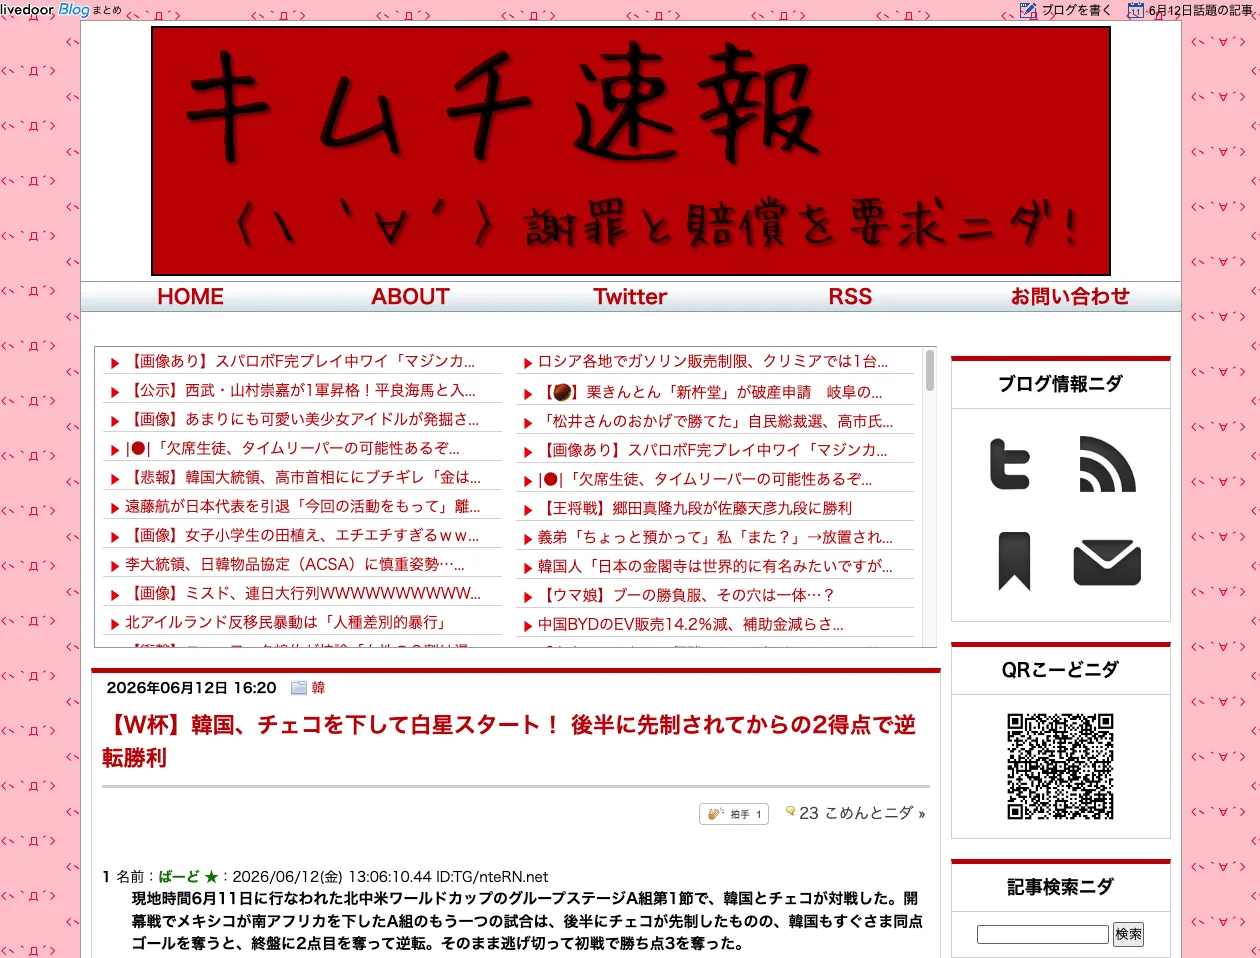Click the livedoor Blog logo
Image resolution: width=1260 pixels, height=958 pixels.
pyautogui.click(x=45, y=9)
